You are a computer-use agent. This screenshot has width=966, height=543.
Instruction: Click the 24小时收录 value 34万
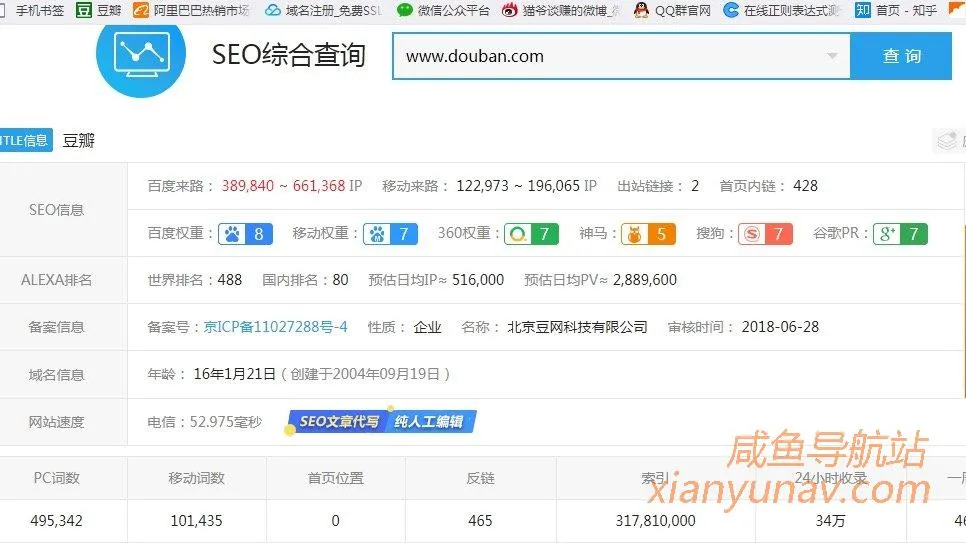(x=830, y=521)
